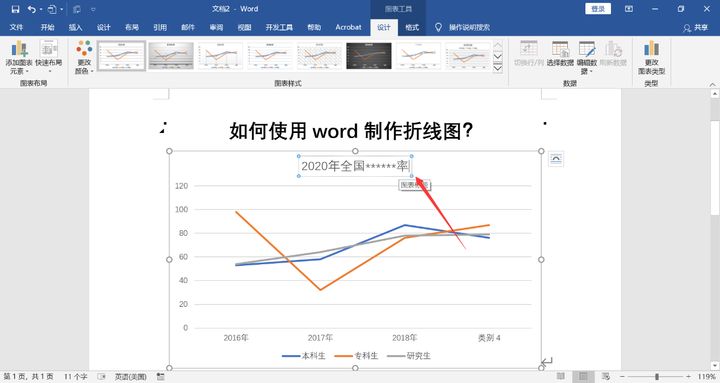Switch to the 引用 ribbon tab
720x383 pixels.
coord(160,27)
